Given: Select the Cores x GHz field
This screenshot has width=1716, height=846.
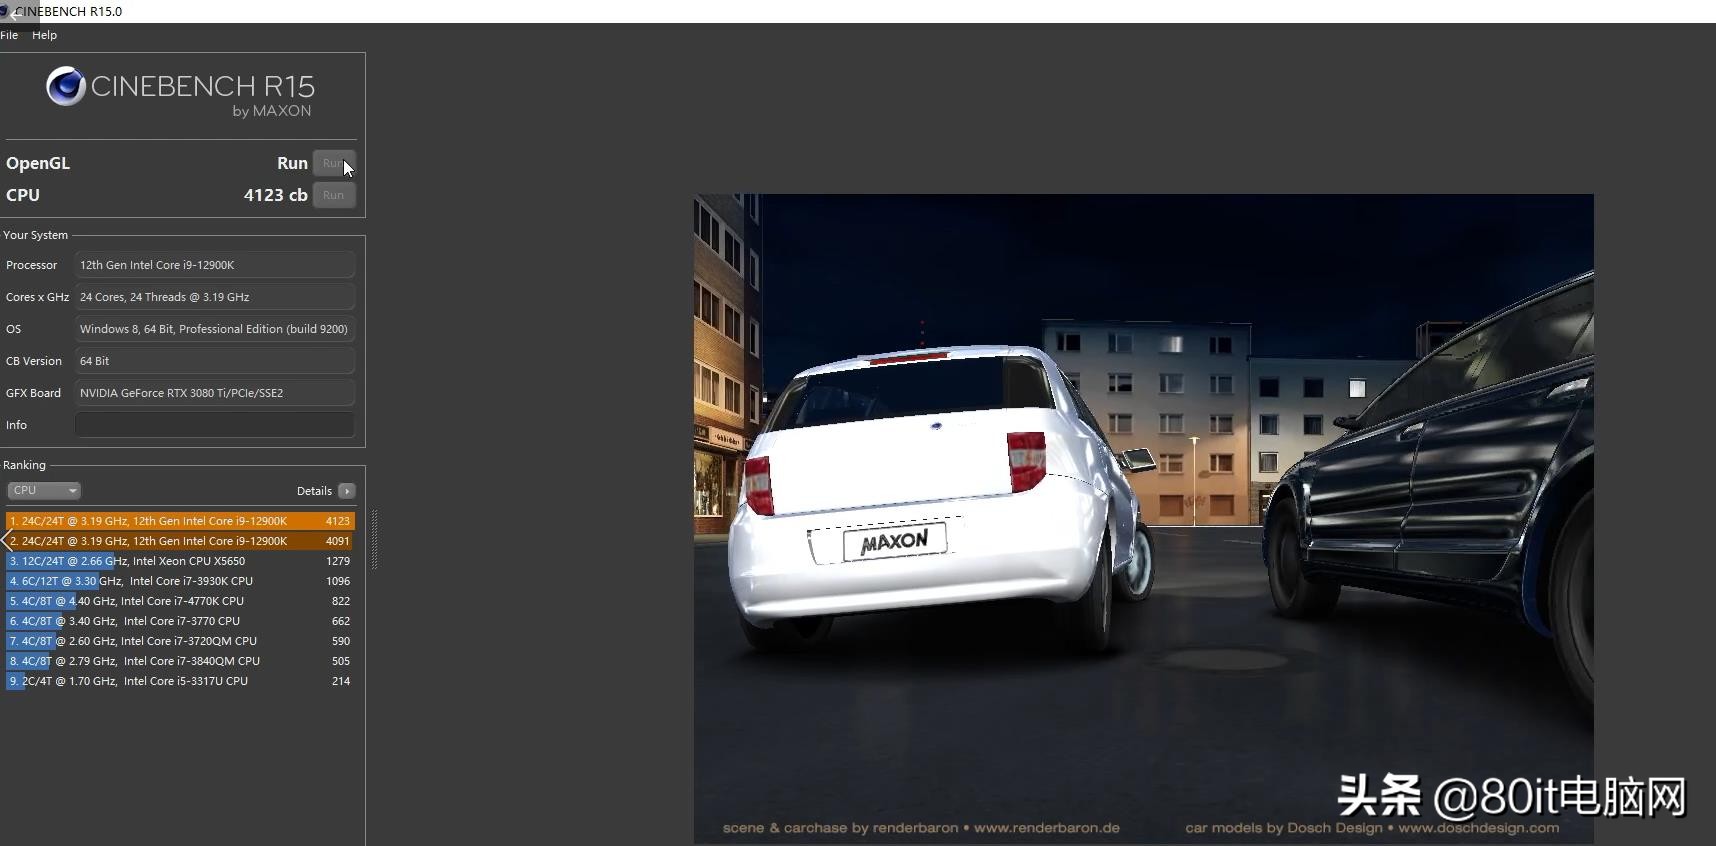Looking at the screenshot, I should click(215, 297).
